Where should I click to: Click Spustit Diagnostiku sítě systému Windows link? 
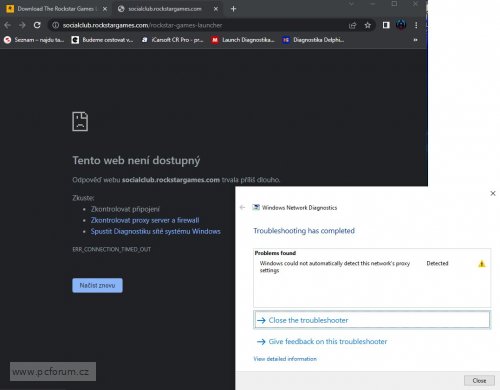tap(156, 231)
